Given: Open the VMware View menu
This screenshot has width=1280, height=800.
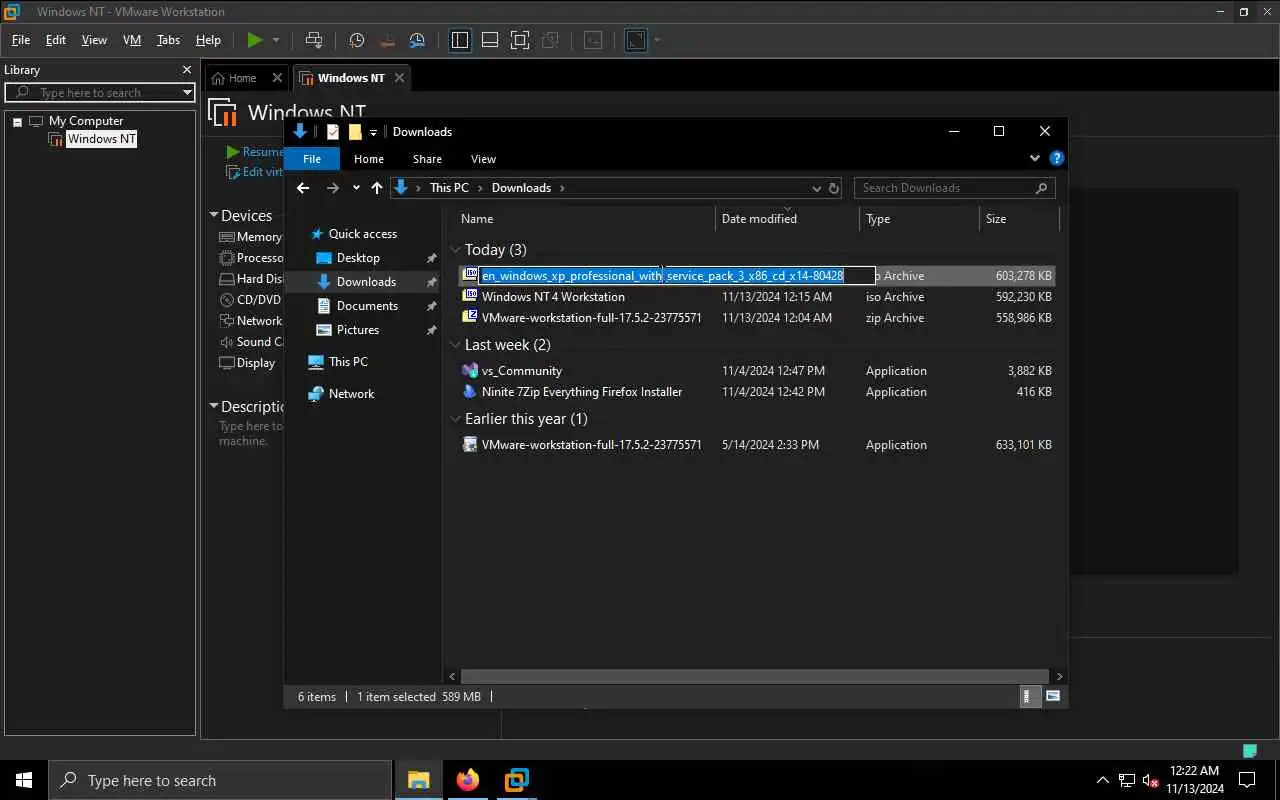Looking at the screenshot, I should [x=94, y=40].
